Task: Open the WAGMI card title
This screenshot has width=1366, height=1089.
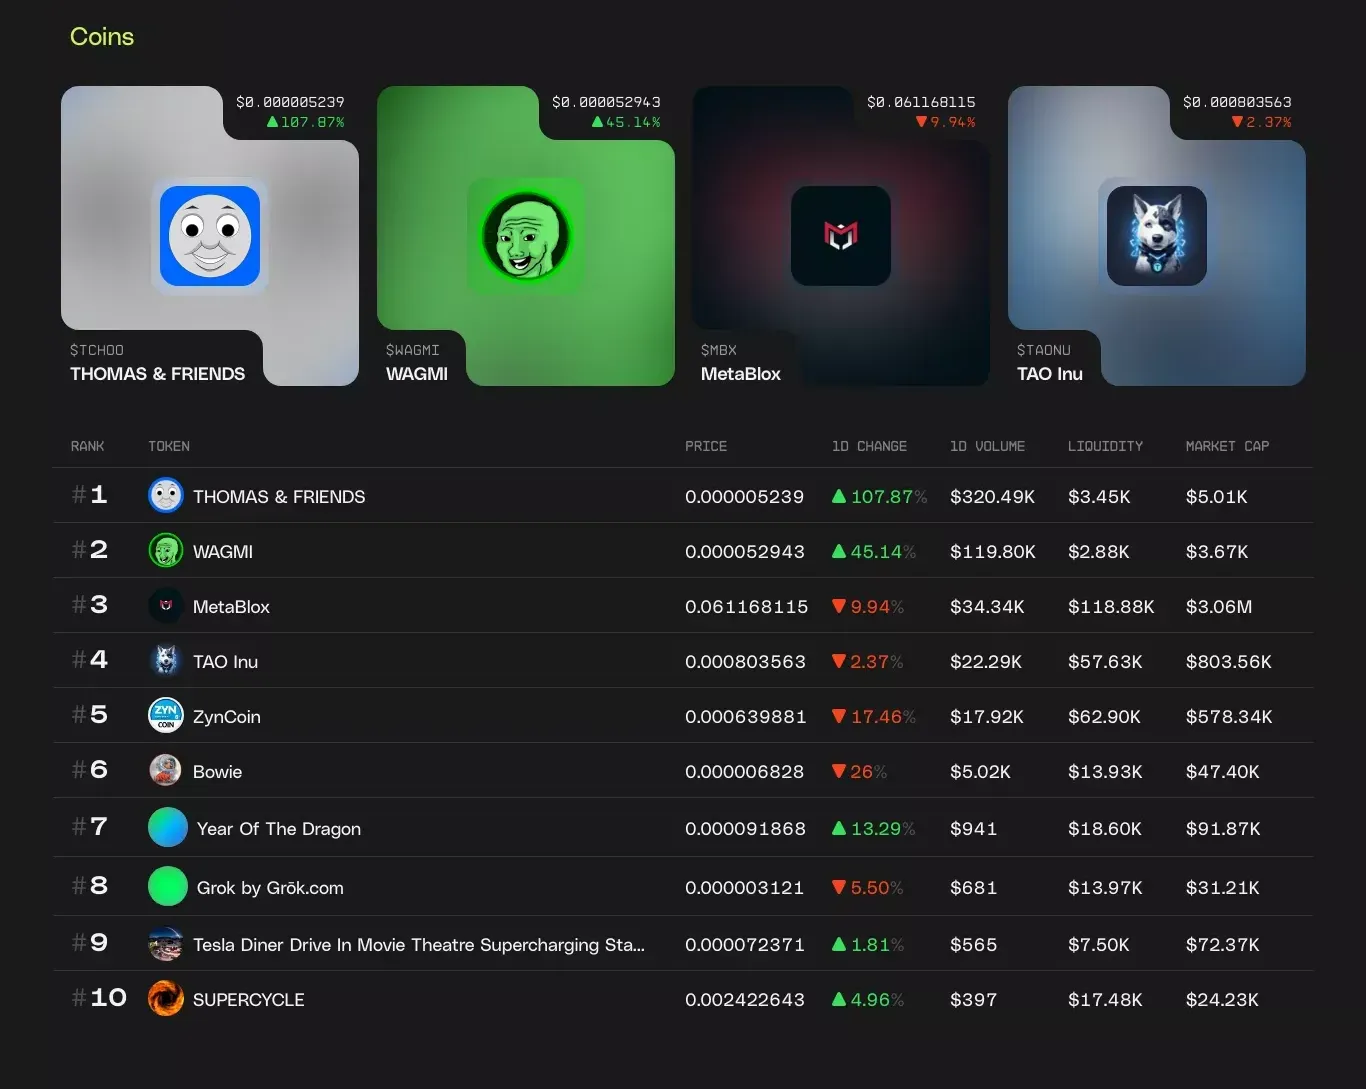Action: coord(417,374)
